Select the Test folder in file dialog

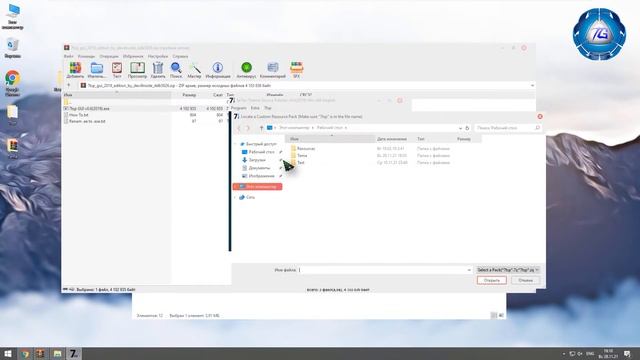(300, 162)
